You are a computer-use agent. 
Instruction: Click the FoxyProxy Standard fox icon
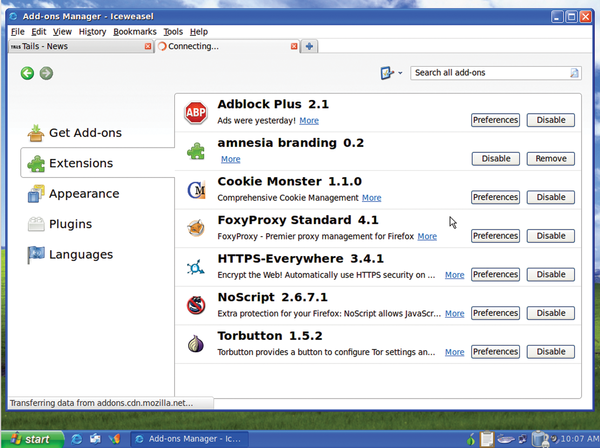pos(196,228)
